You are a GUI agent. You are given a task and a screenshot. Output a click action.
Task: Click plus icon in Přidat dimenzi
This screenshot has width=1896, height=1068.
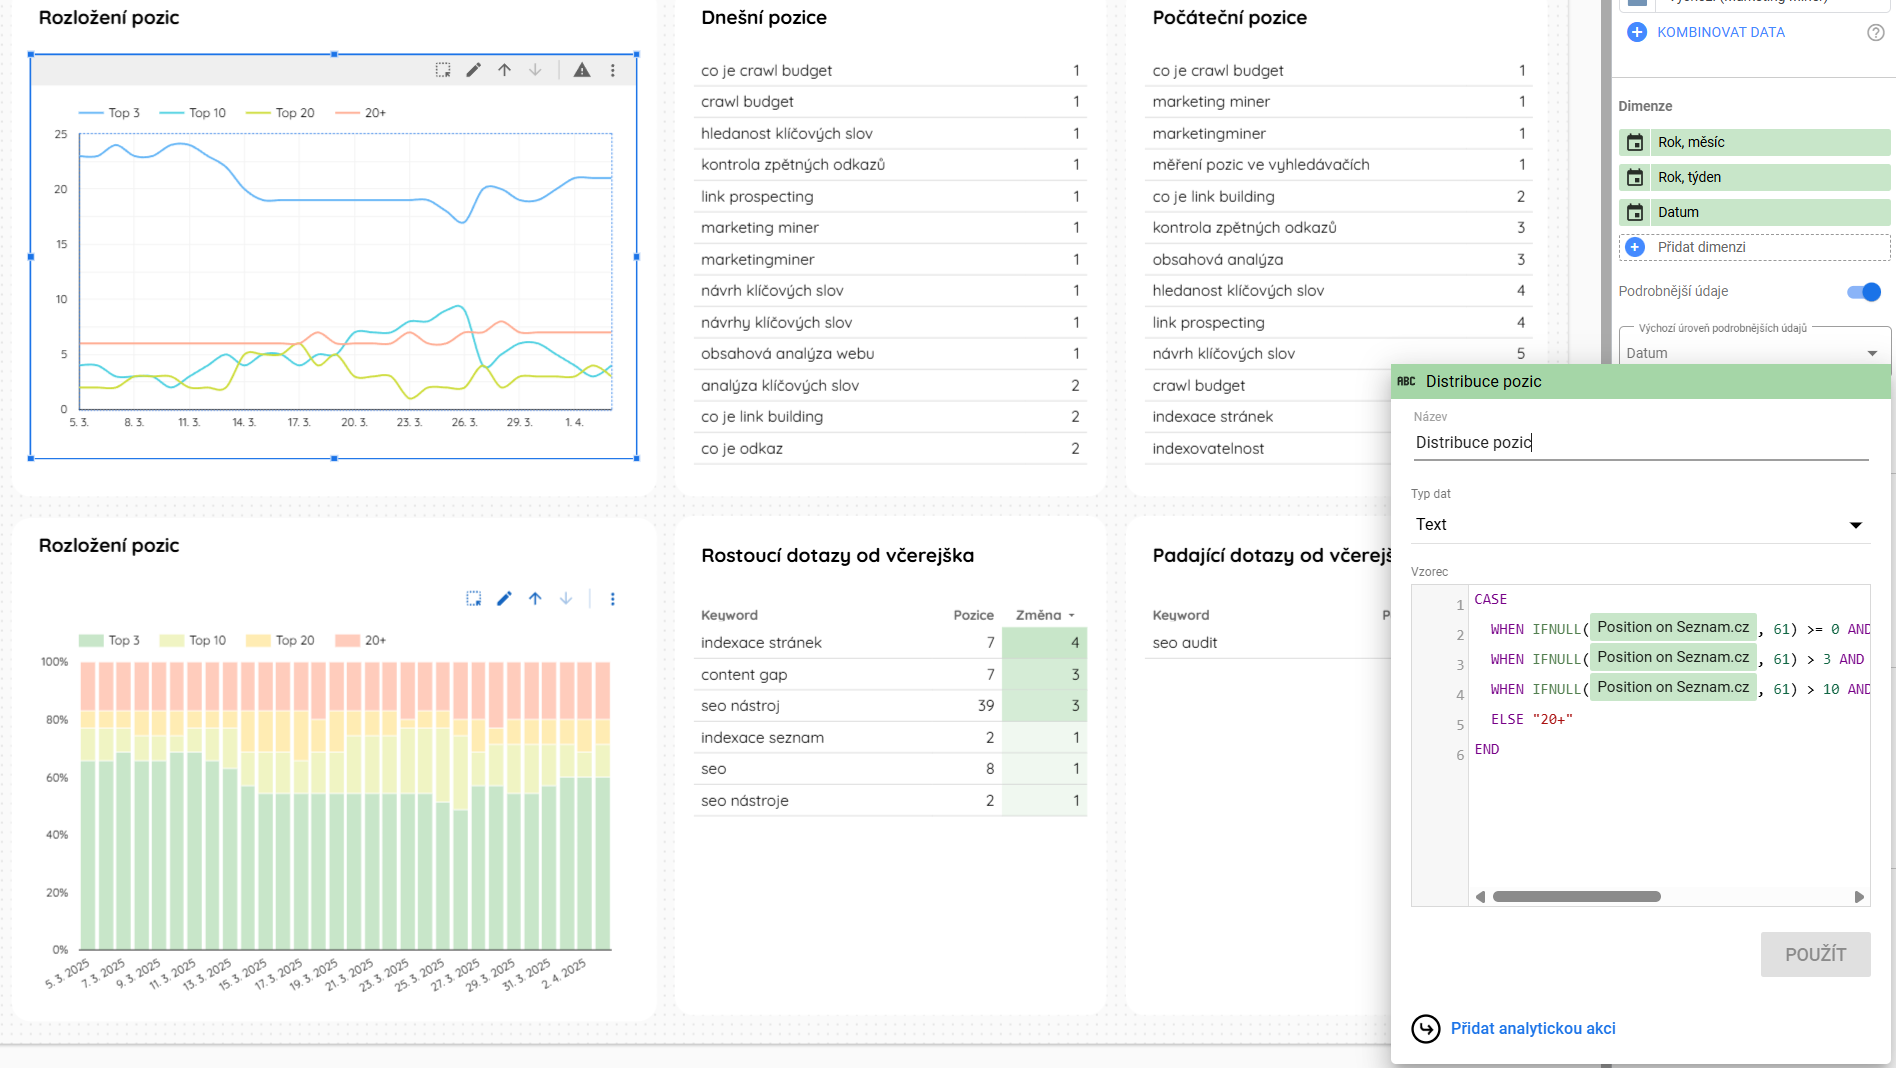tap(1635, 247)
